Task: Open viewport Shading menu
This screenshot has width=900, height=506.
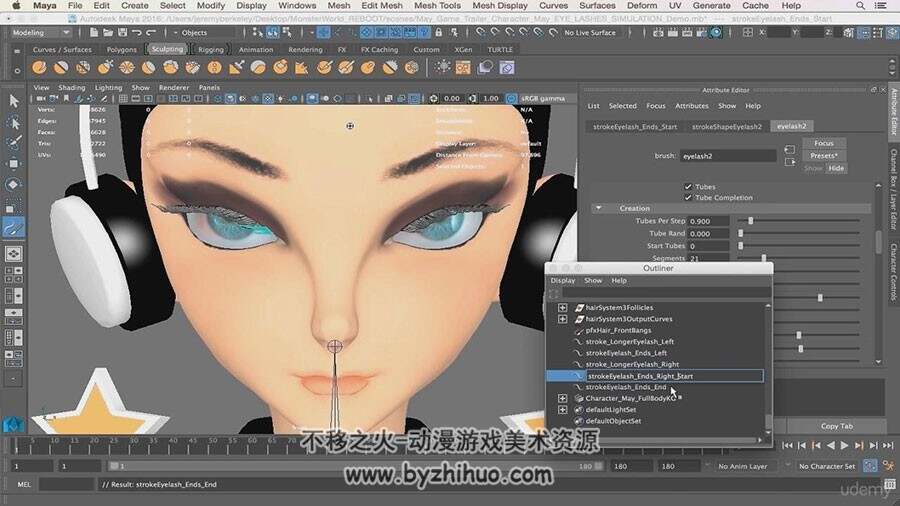Action: click(72, 88)
